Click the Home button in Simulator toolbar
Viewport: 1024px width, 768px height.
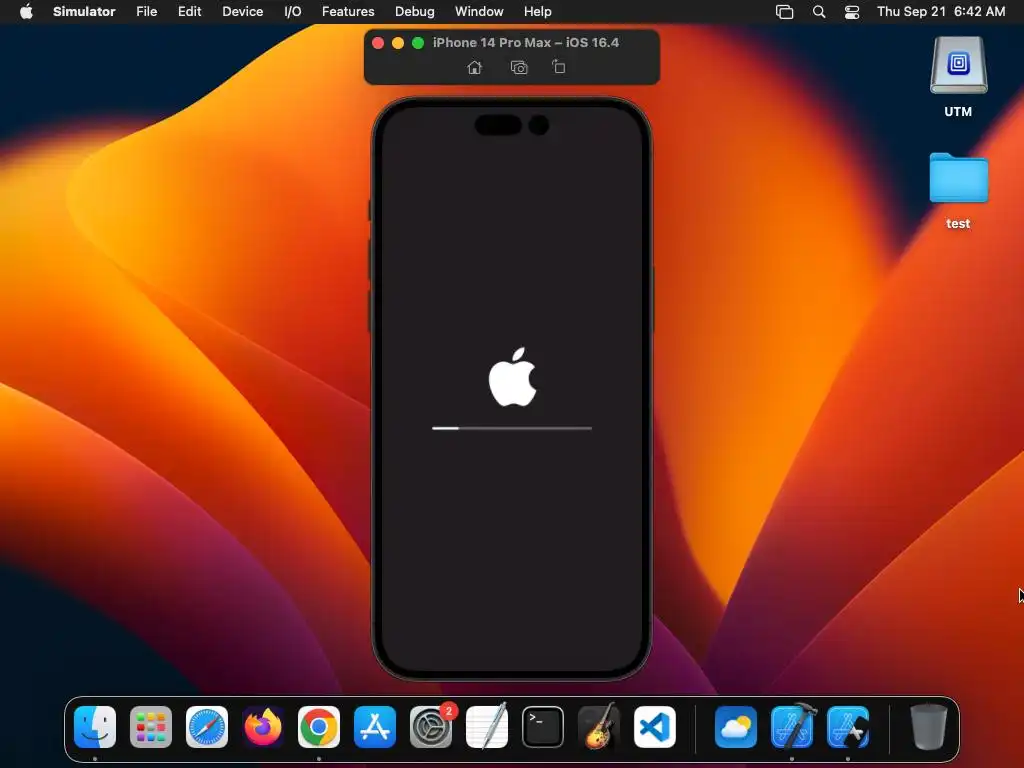475,67
